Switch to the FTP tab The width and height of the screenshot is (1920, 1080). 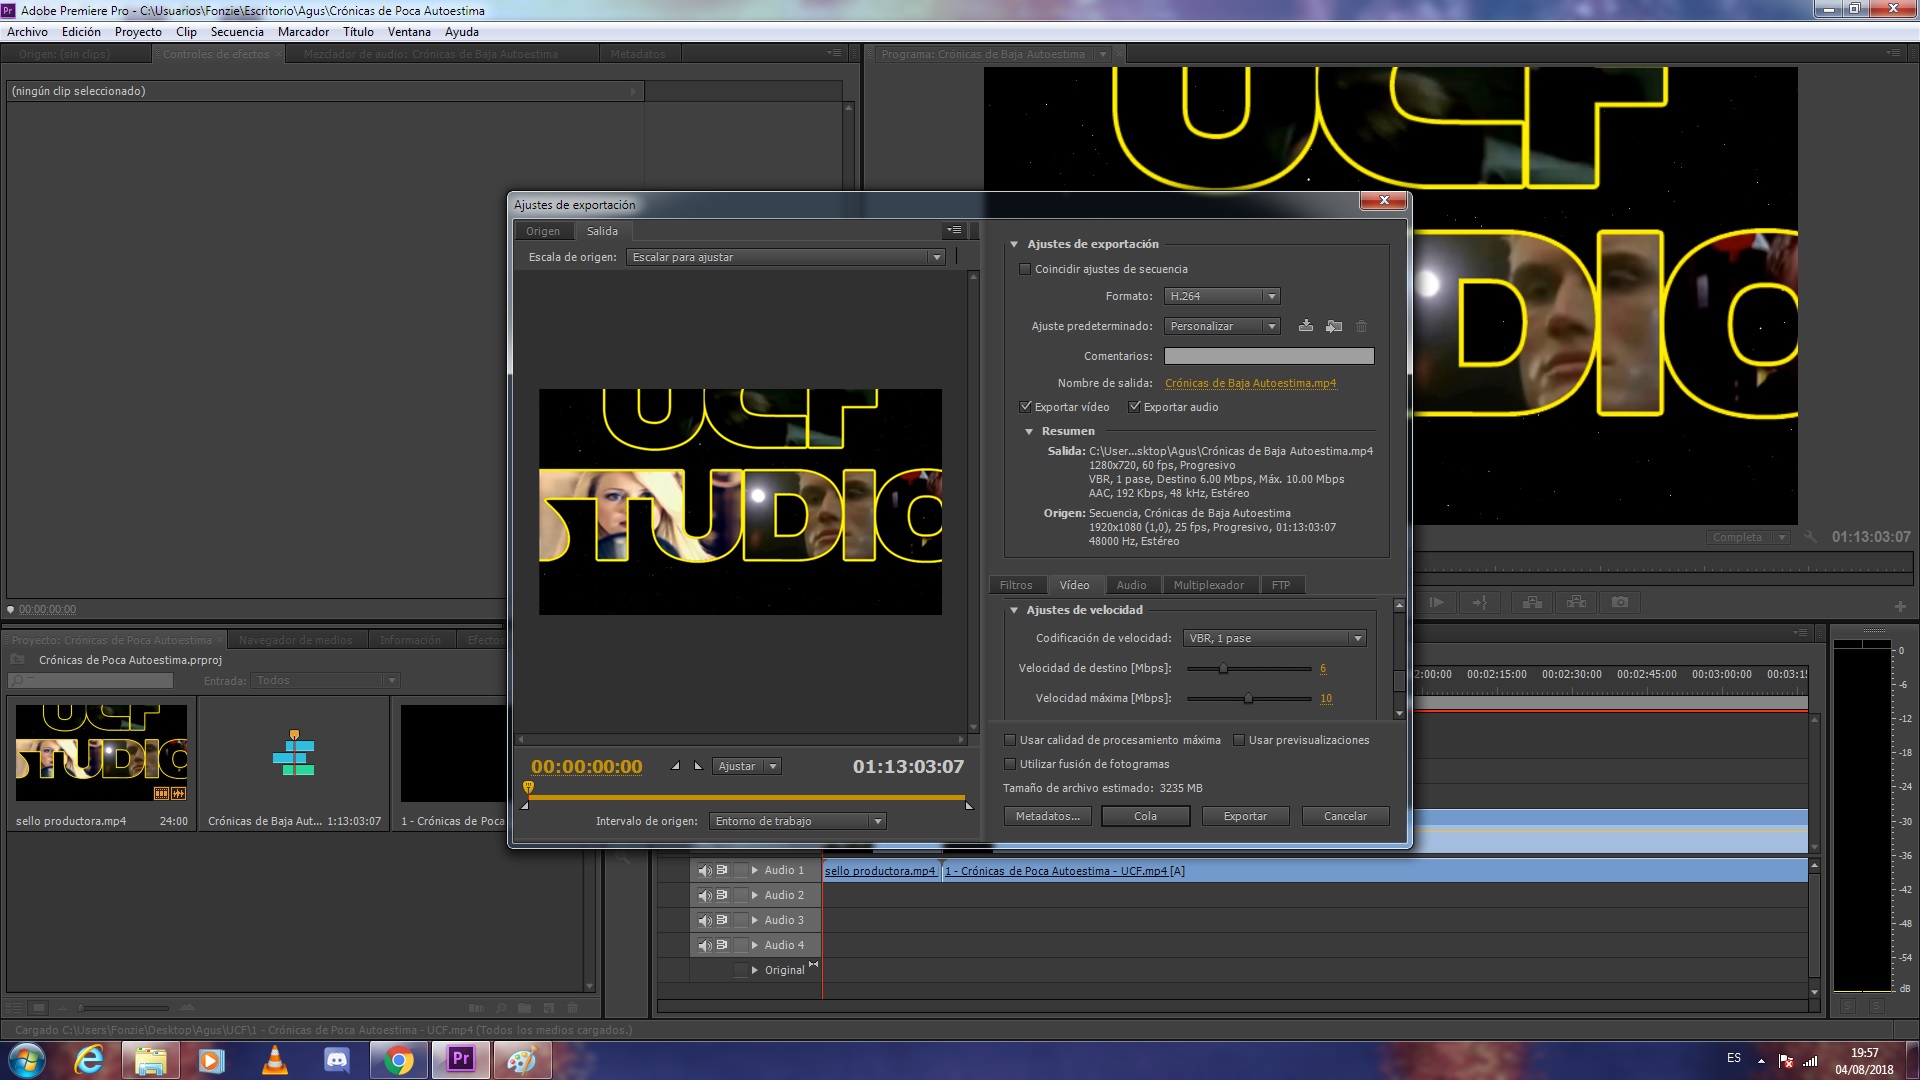[1281, 585]
